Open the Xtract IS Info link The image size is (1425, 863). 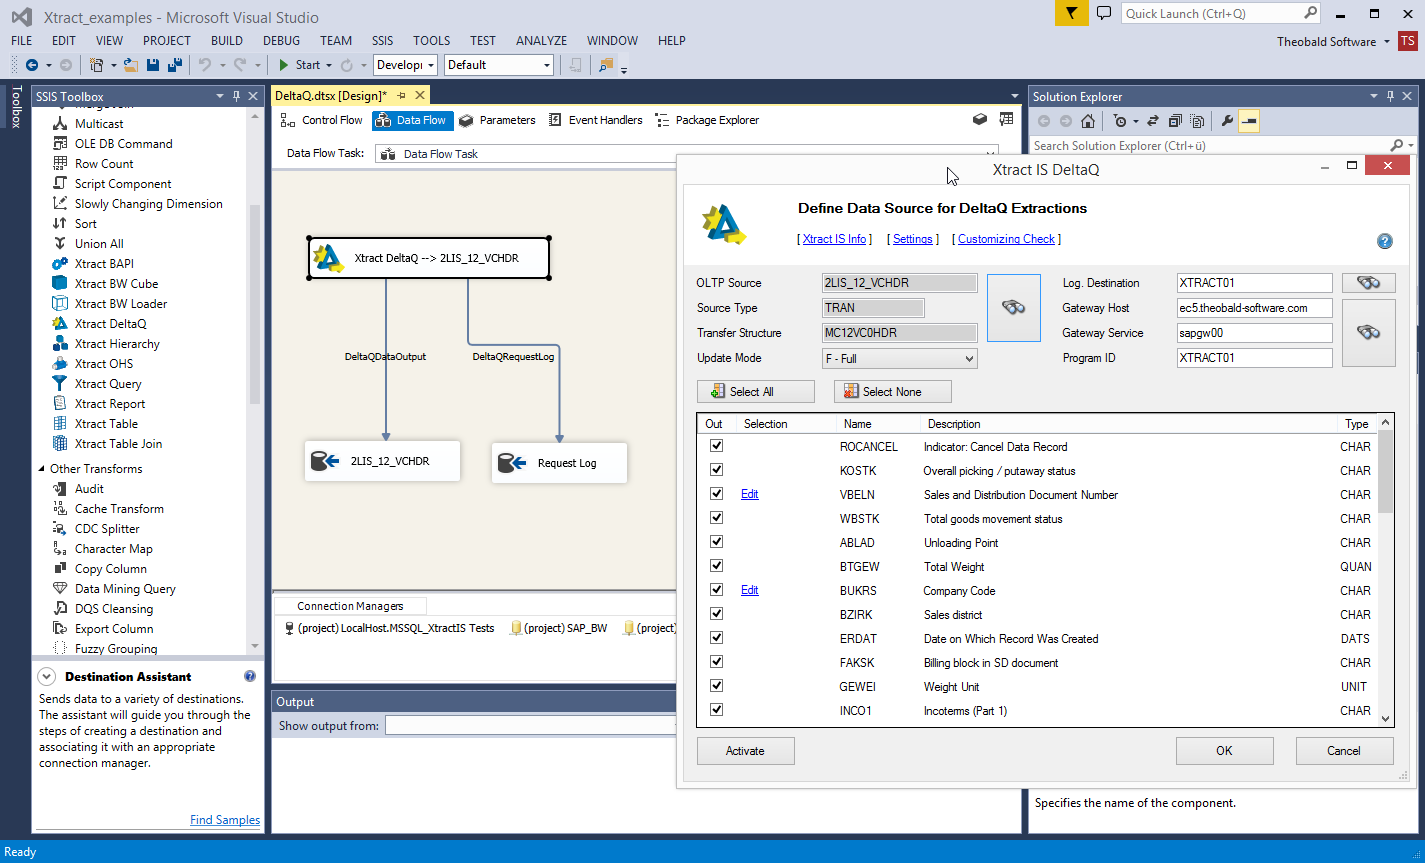coord(835,239)
